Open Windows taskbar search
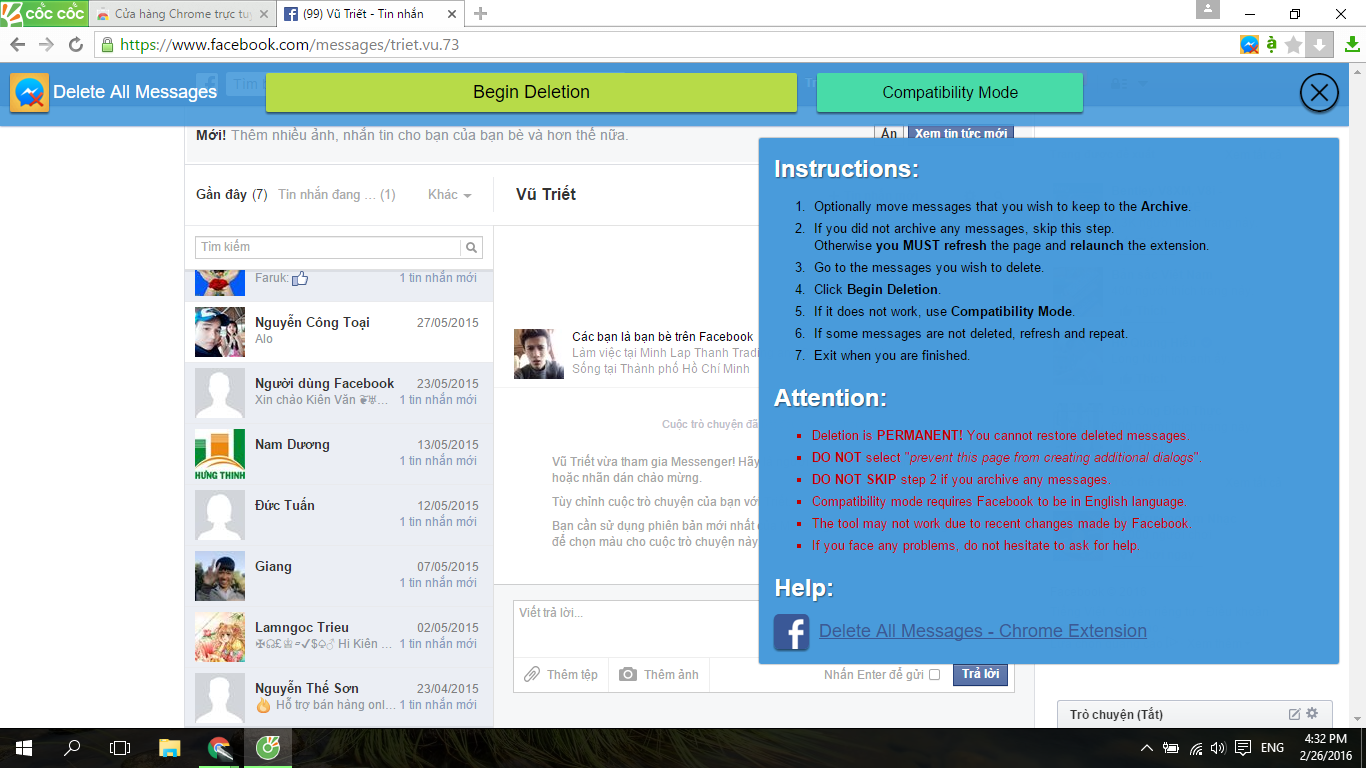The height and width of the screenshot is (768, 1366). 72,747
